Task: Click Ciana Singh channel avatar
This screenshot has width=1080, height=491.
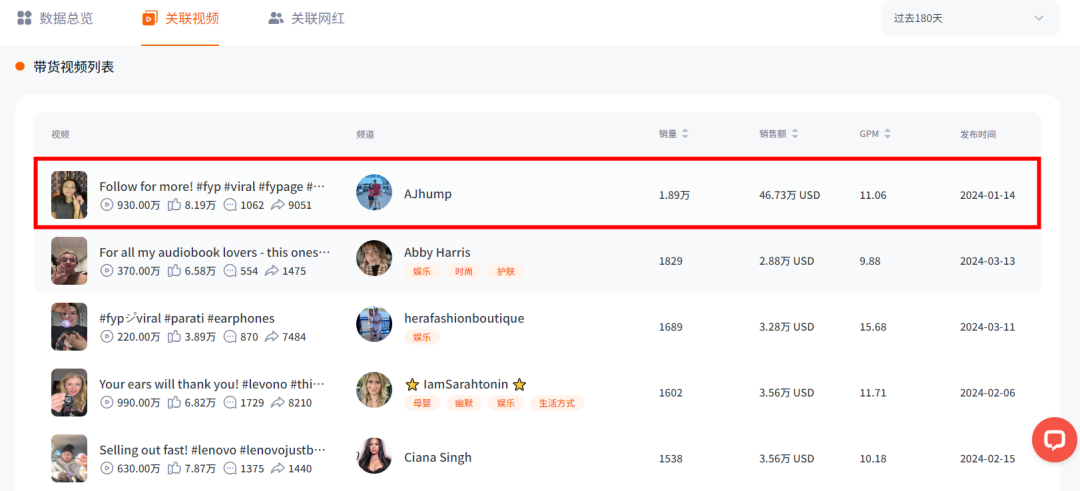Action: 374,456
